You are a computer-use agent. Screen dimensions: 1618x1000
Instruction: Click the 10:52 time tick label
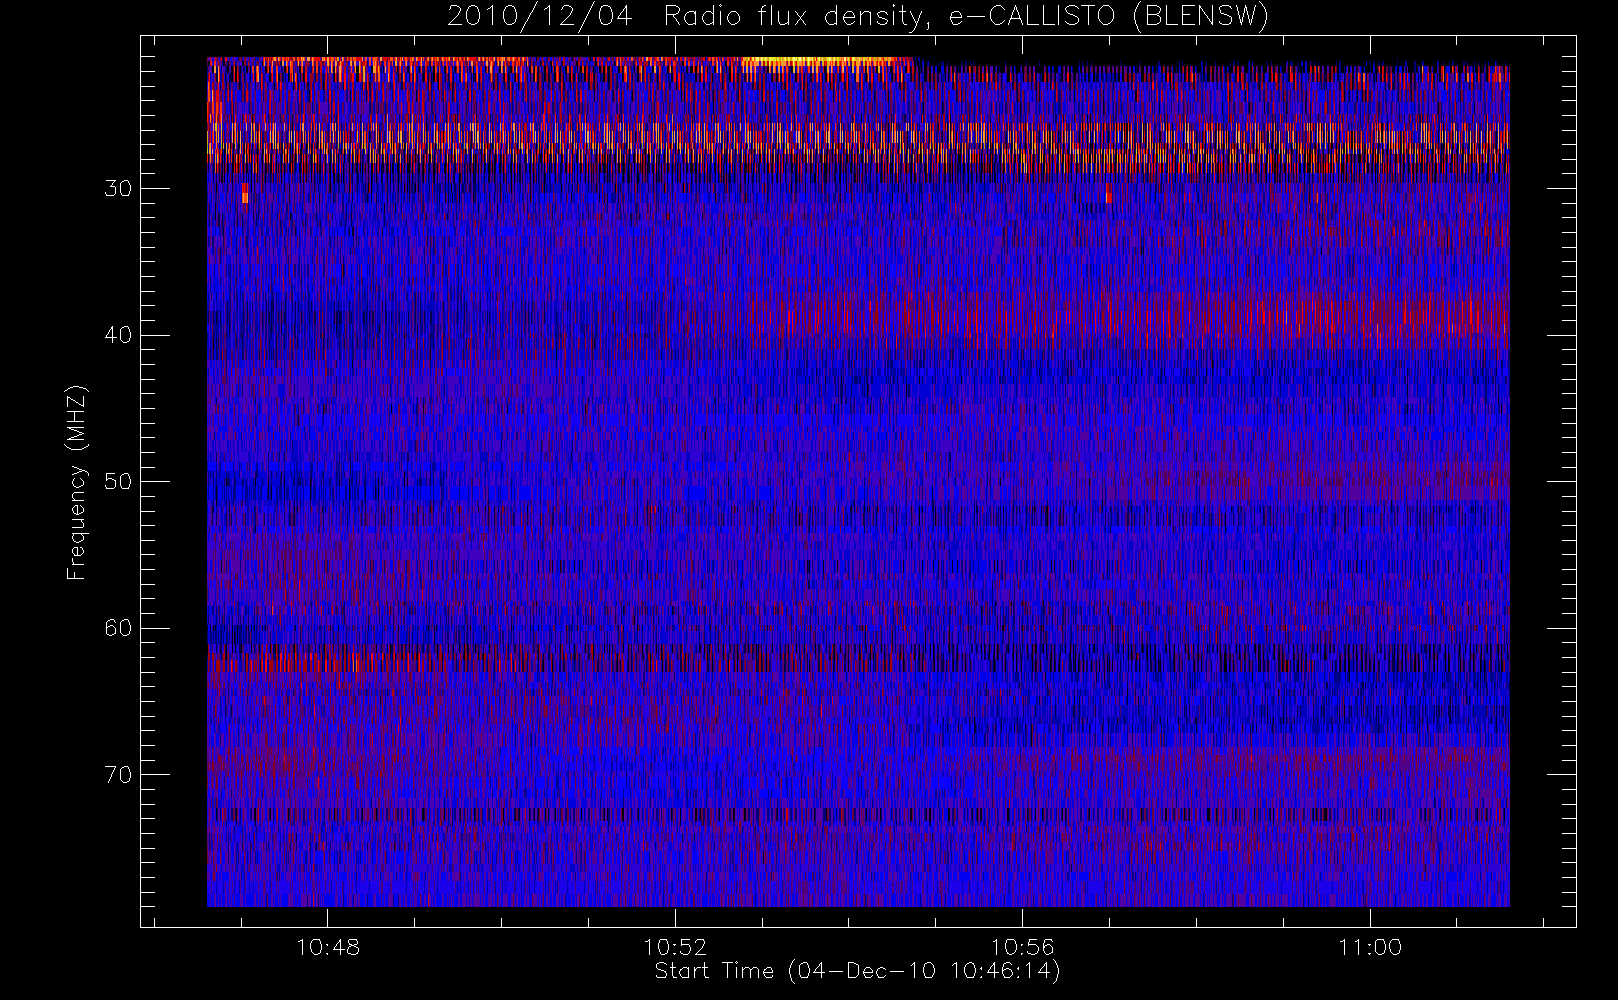coord(675,947)
